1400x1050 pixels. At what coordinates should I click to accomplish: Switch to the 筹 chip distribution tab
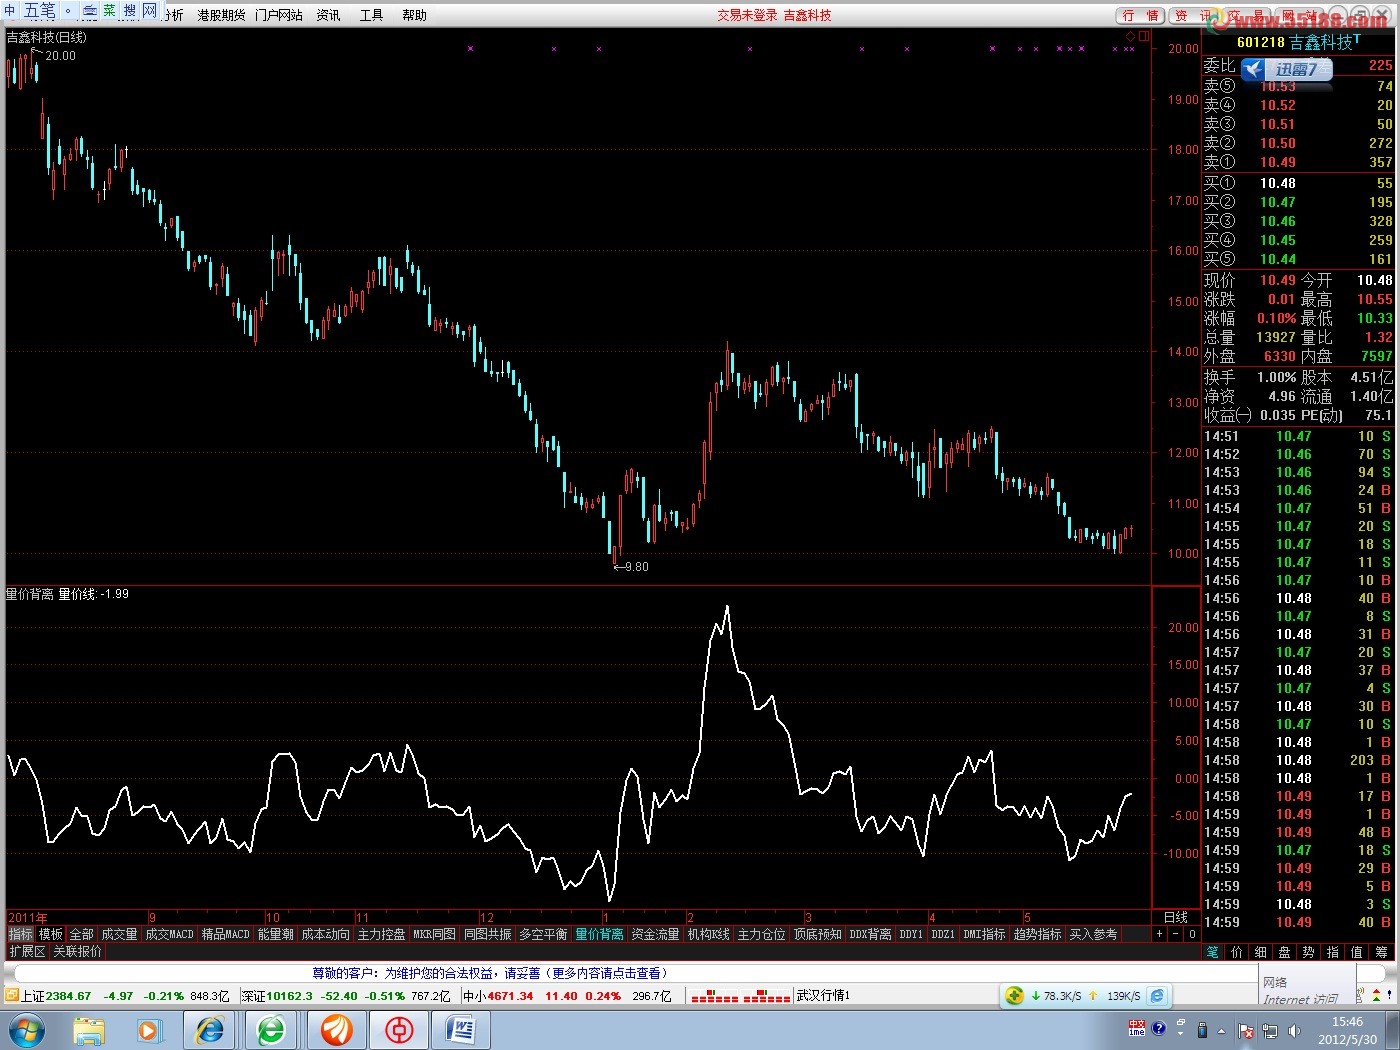[x=1381, y=952]
